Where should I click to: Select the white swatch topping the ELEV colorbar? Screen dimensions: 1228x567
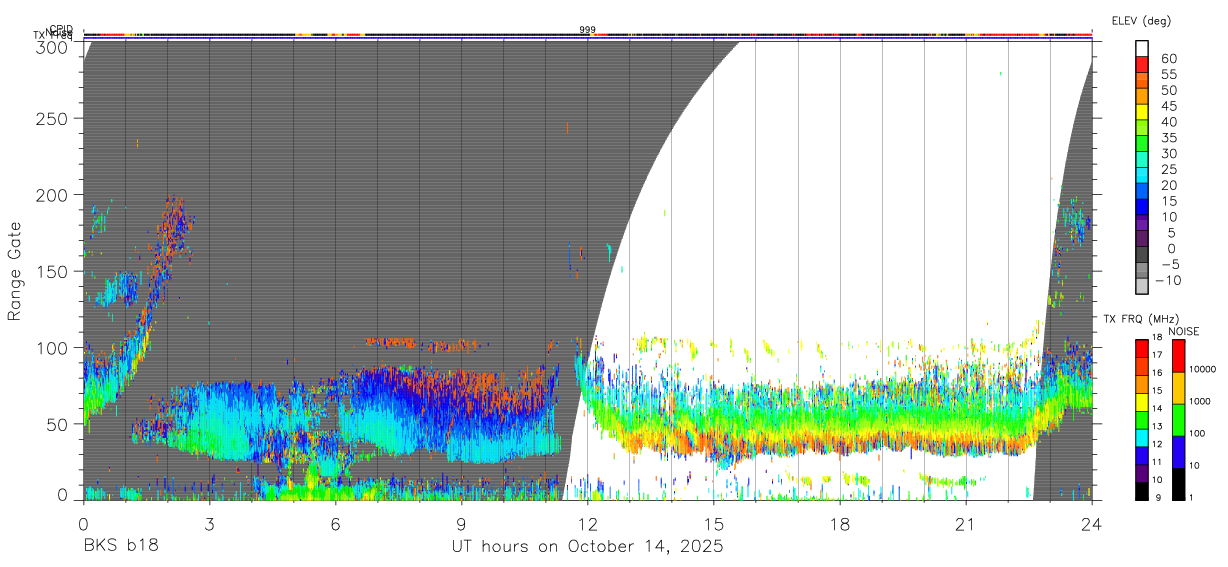tap(1143, 49)
